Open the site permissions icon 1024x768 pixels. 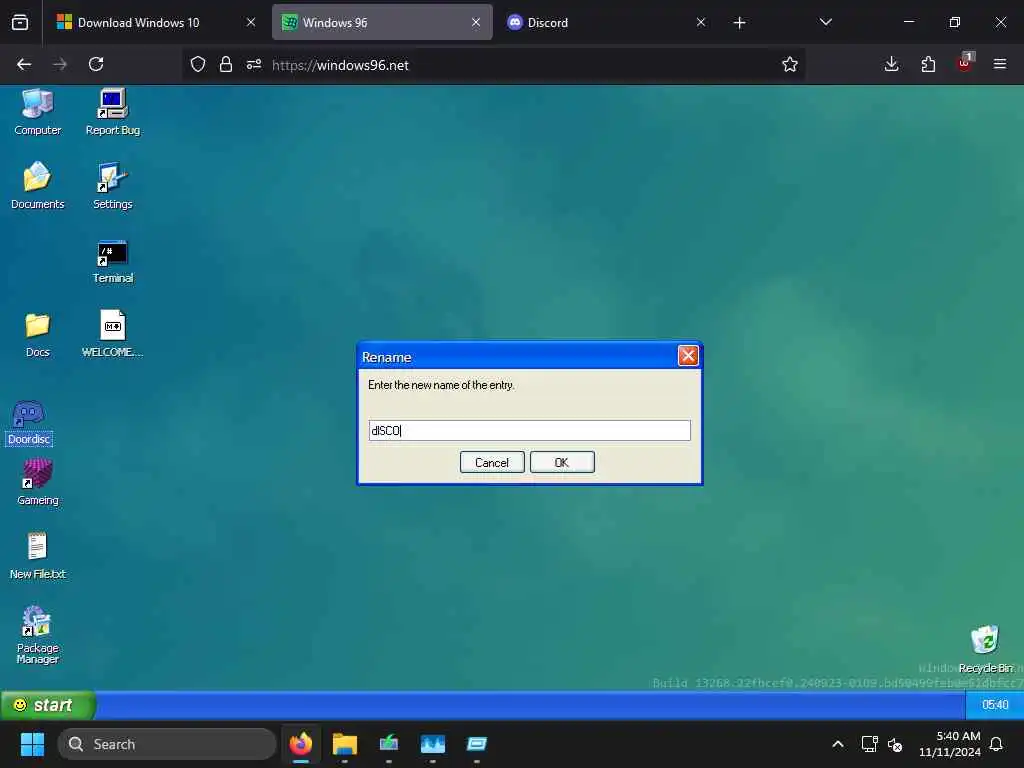pos(254,64)
